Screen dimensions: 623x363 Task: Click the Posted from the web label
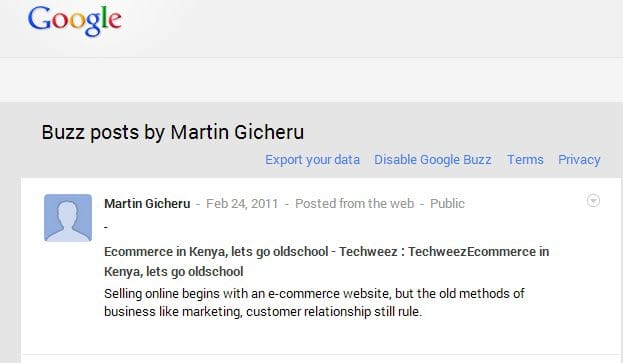(x=354, y=204)
